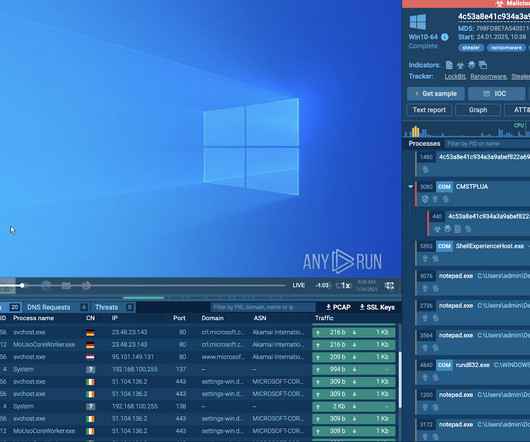
Task: Click the connections table vertical scrollbar
Action: pyautogui.click(x=400, y=380)
